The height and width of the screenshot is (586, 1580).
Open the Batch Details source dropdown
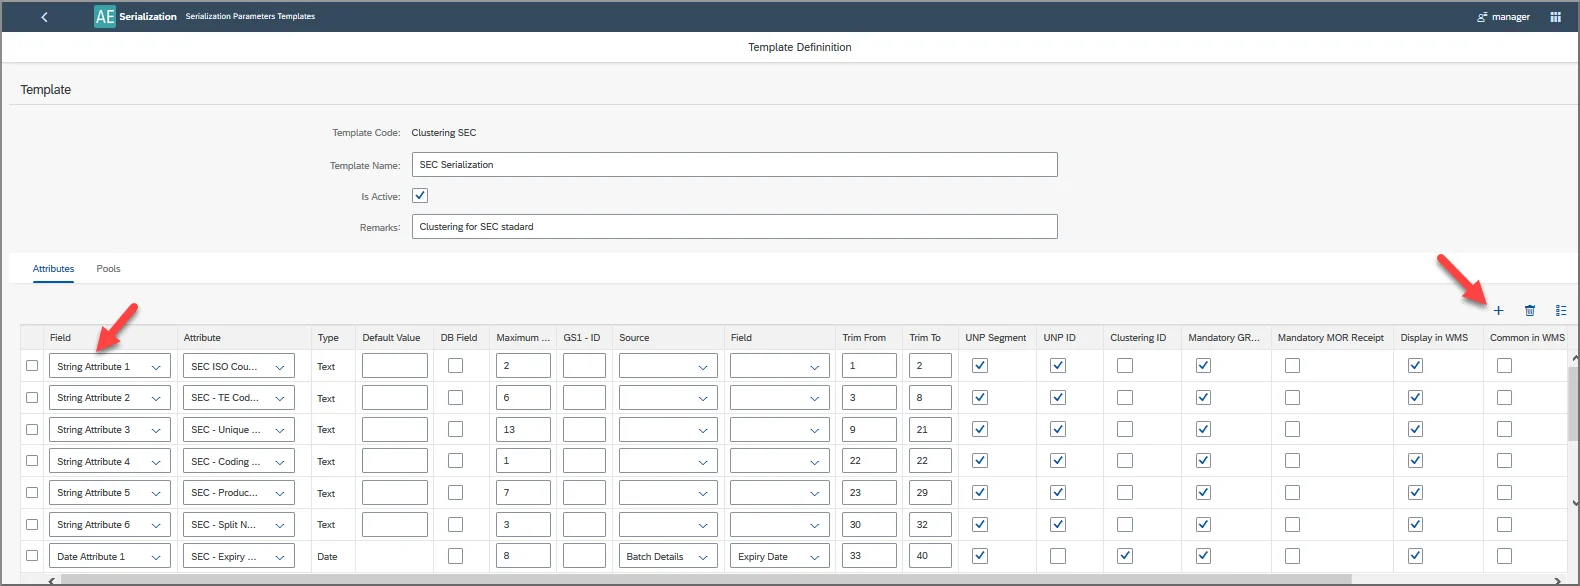[x=668, y=556]
